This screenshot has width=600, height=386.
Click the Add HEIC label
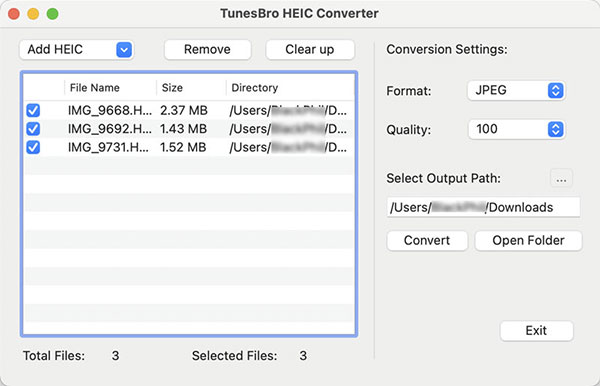coord(55,49)
